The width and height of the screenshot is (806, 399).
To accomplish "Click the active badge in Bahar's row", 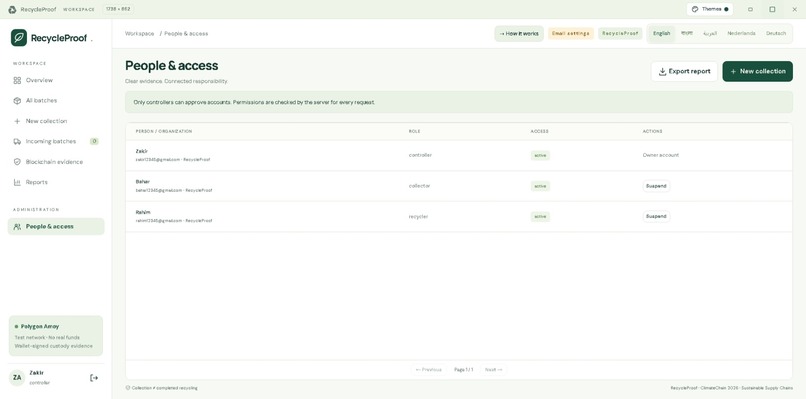I will click(x=540, y=186).
